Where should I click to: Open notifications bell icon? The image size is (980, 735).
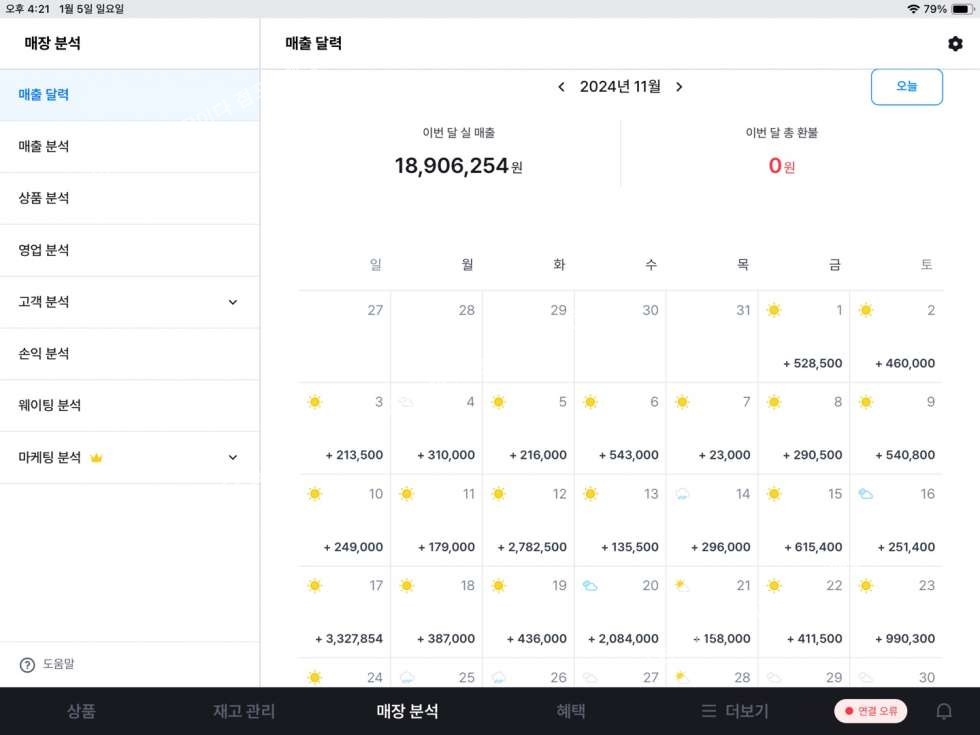tap(944, 711)
